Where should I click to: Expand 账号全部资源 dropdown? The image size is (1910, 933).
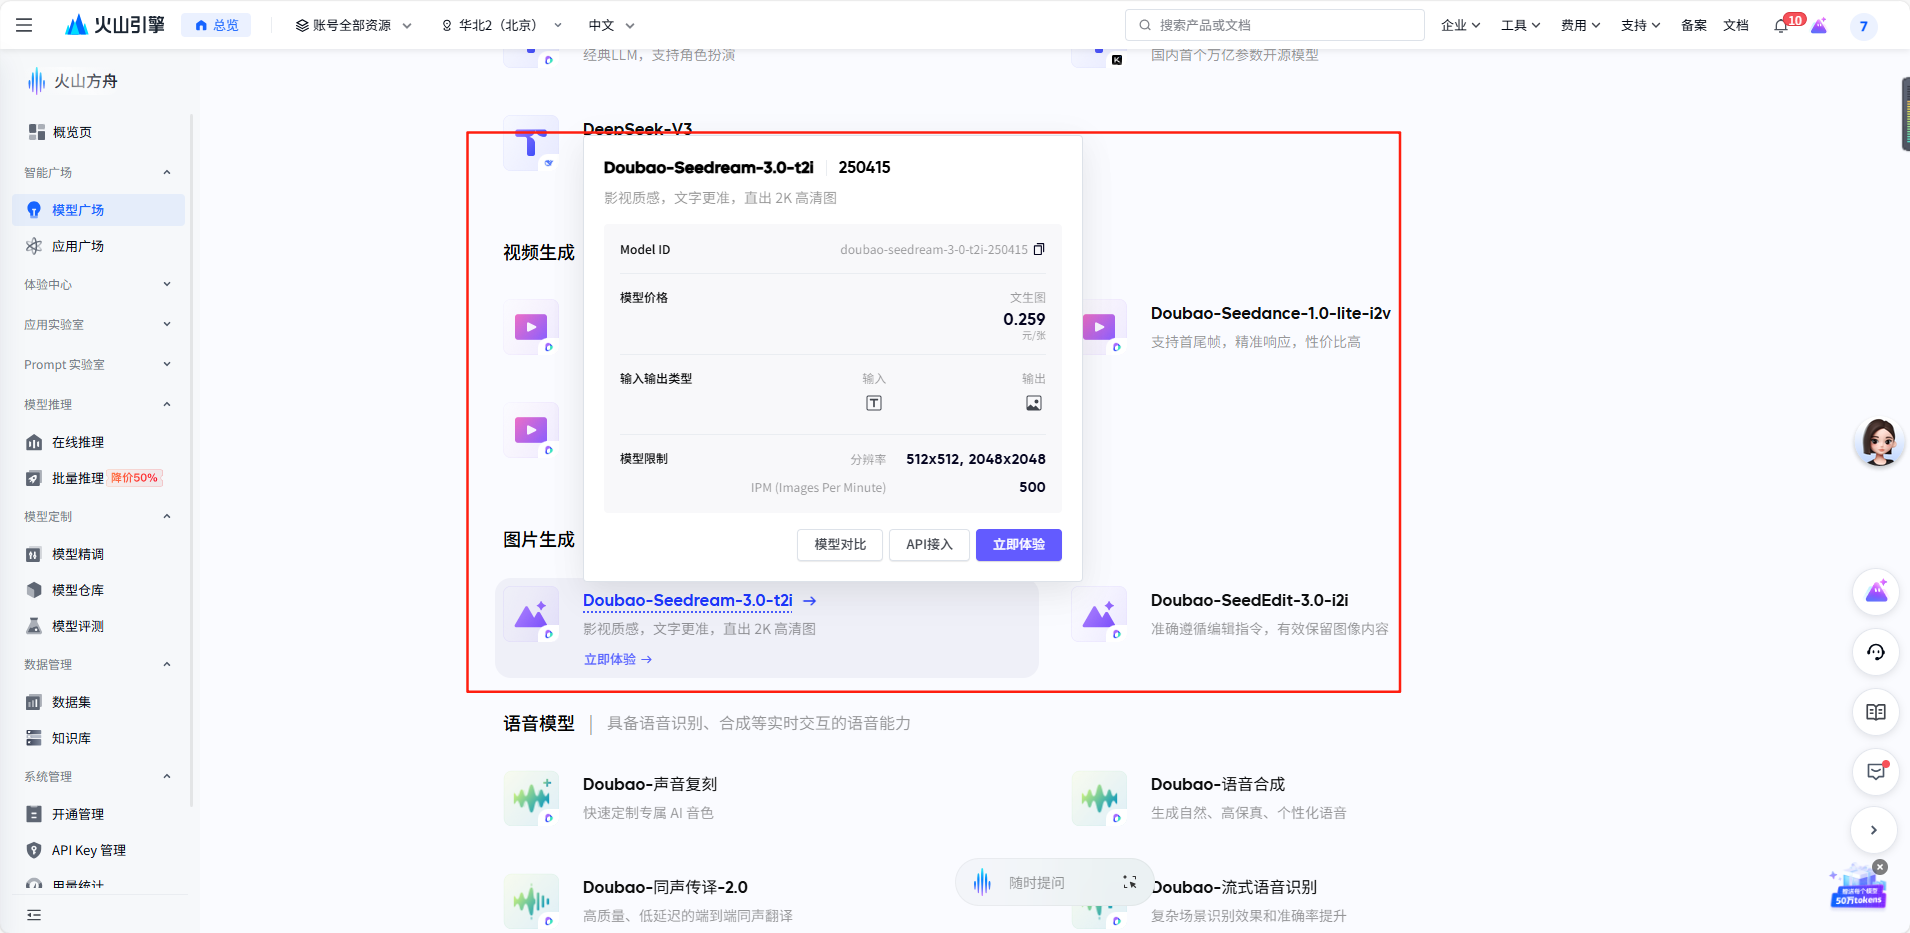click(x=354, y=25)
